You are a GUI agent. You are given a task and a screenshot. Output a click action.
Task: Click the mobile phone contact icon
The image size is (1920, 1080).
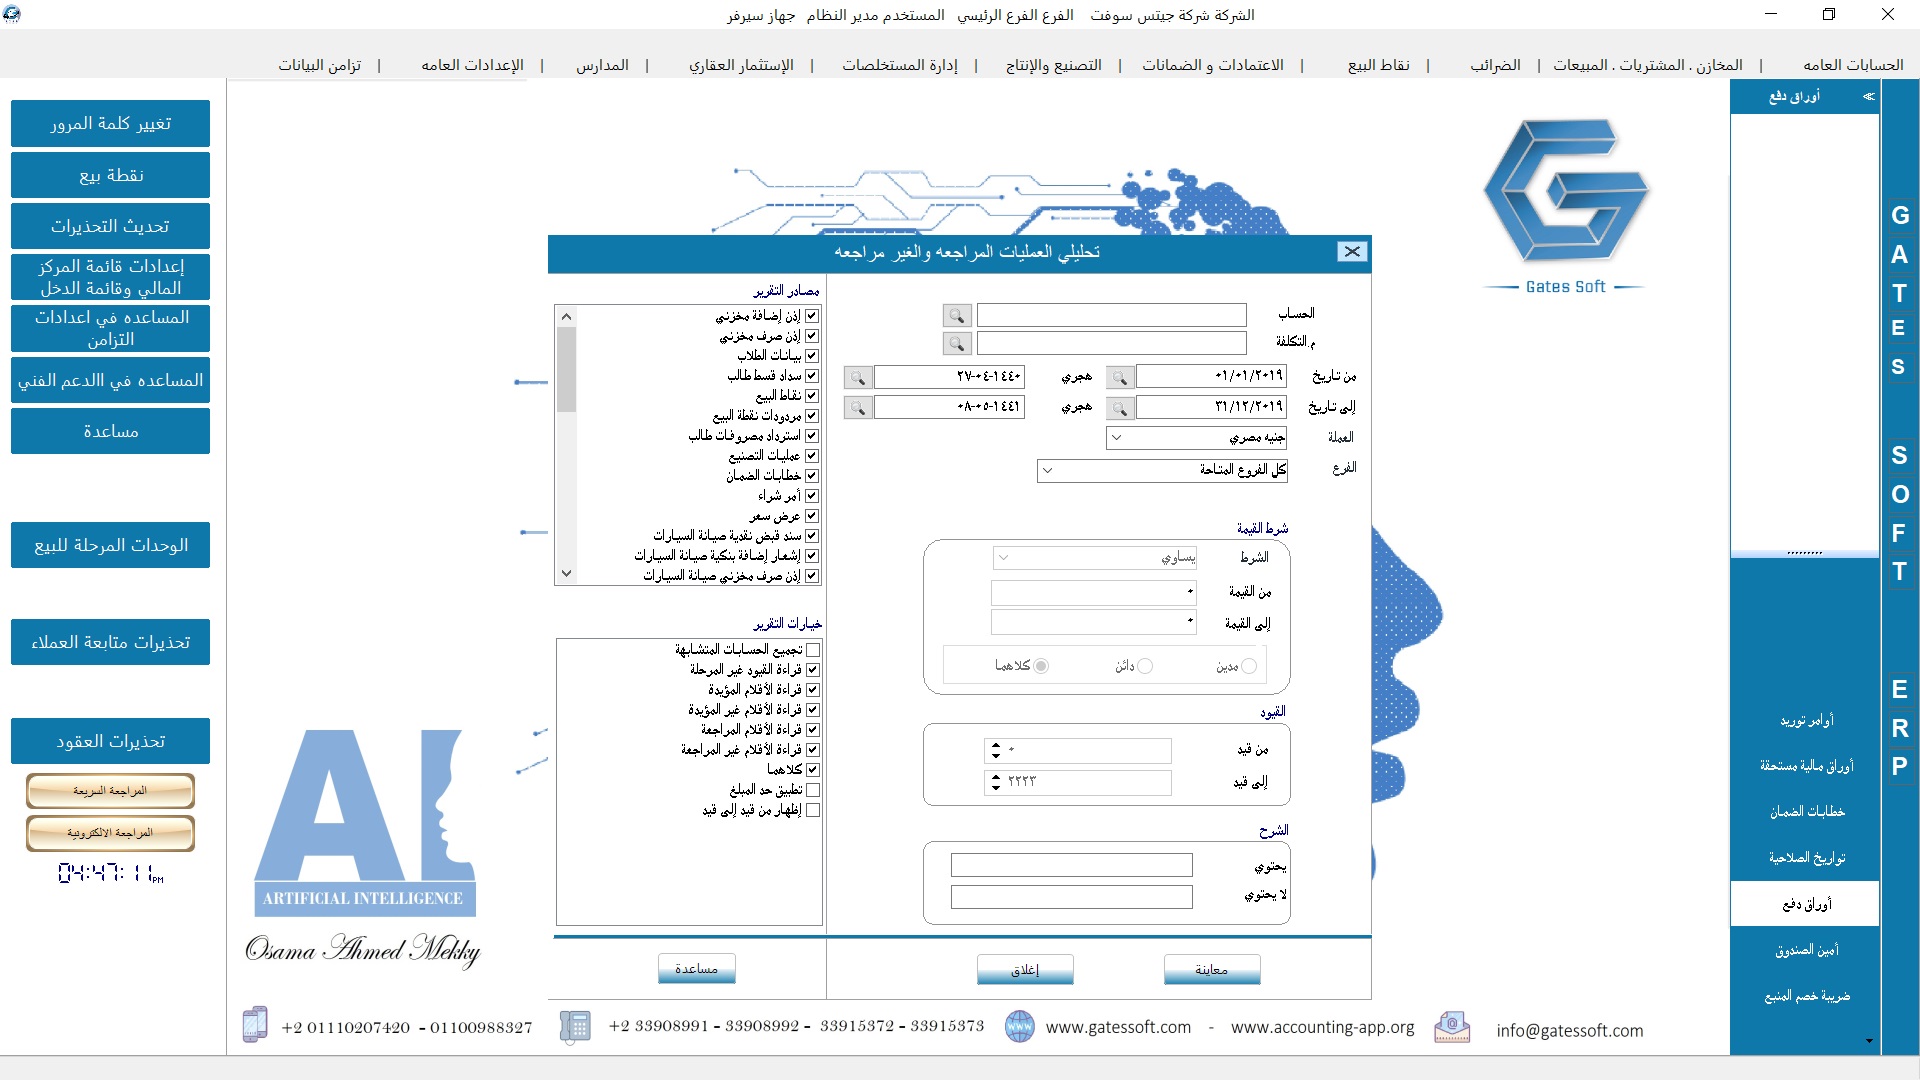coord(255,1025)
